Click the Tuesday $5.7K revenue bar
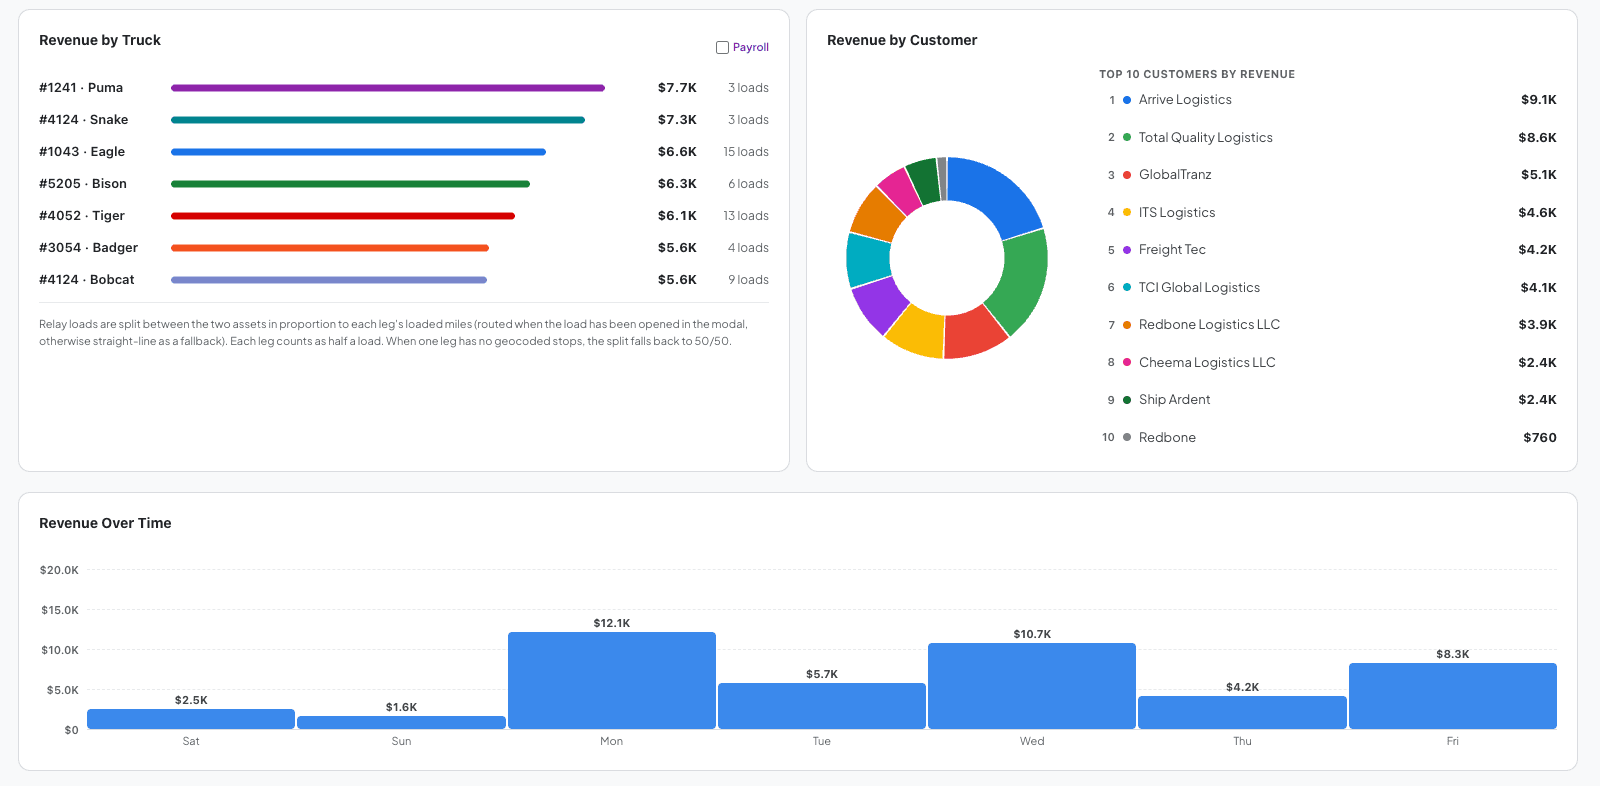Image resolution: width=1600 pixels, height=786 pixels. coord(822,706)
